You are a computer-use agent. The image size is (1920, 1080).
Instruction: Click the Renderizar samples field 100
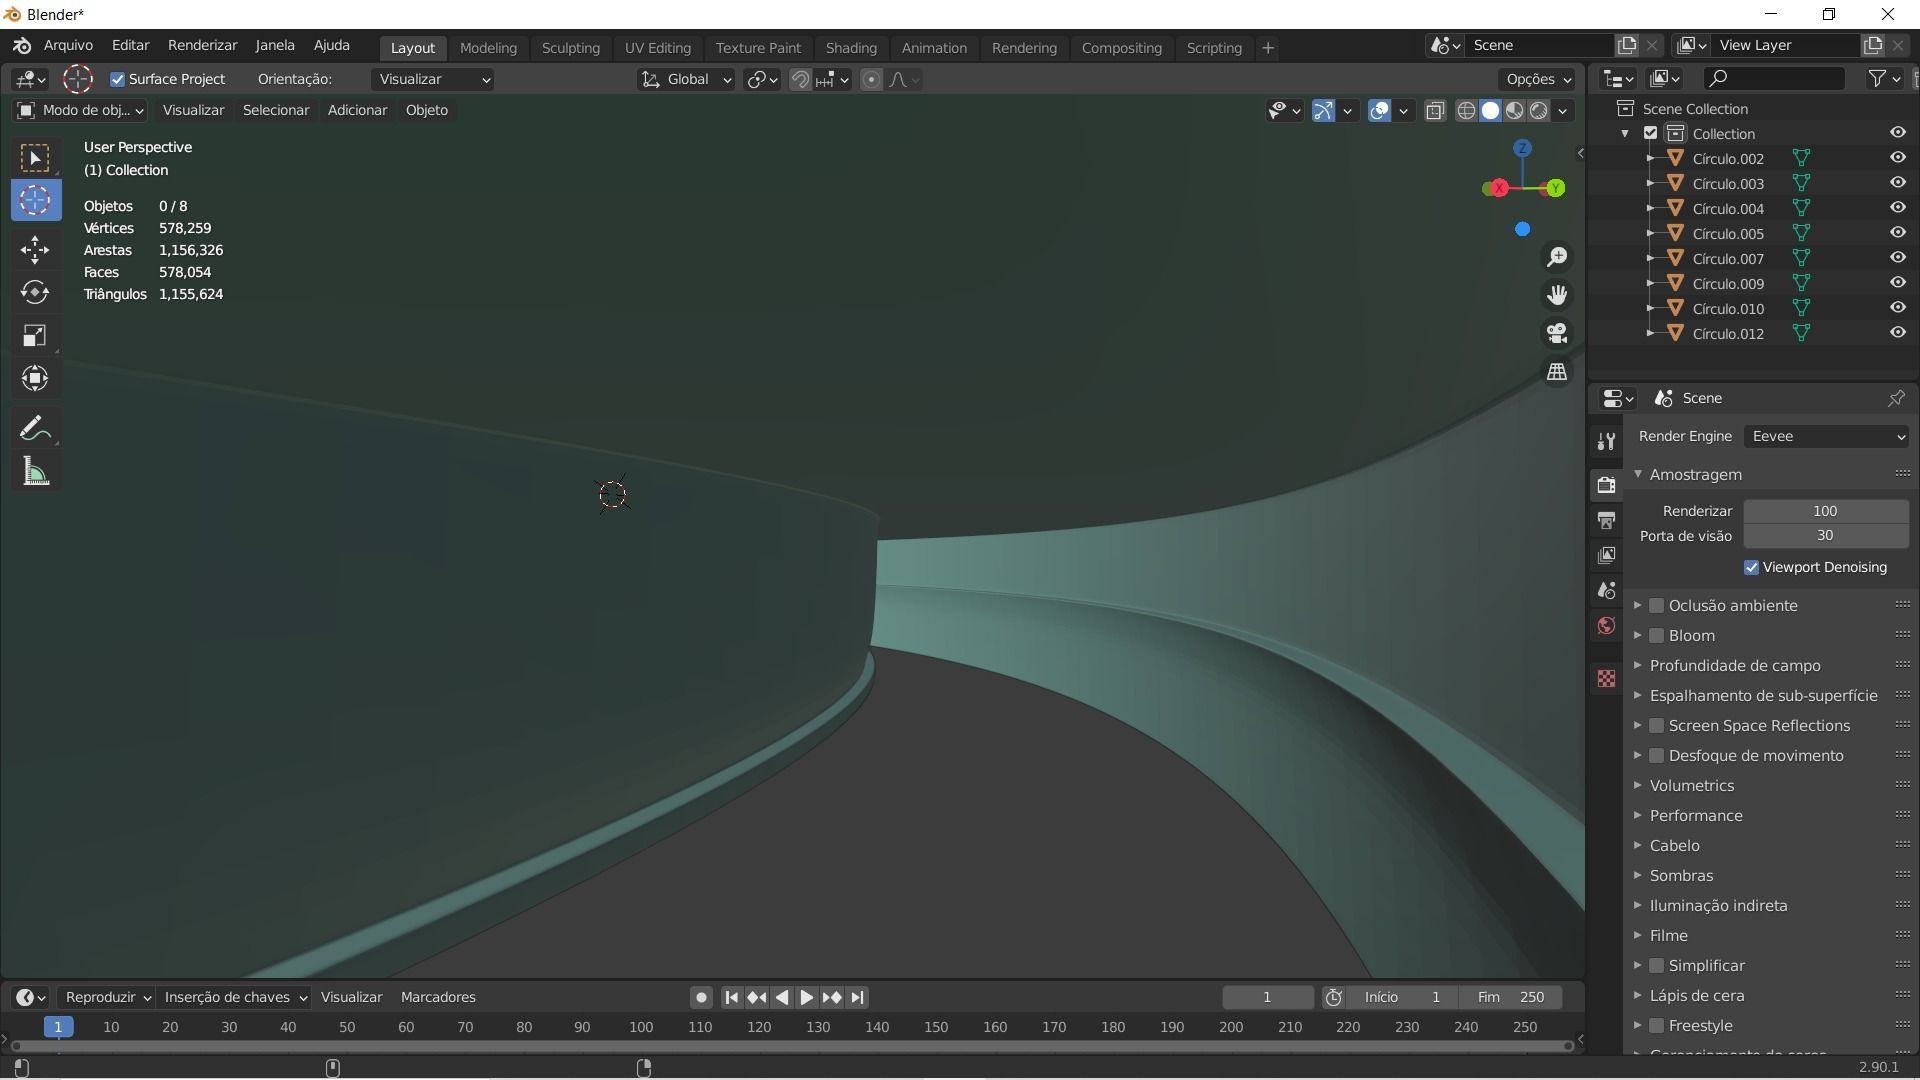pyautogui.click(x=1825, y=511)
